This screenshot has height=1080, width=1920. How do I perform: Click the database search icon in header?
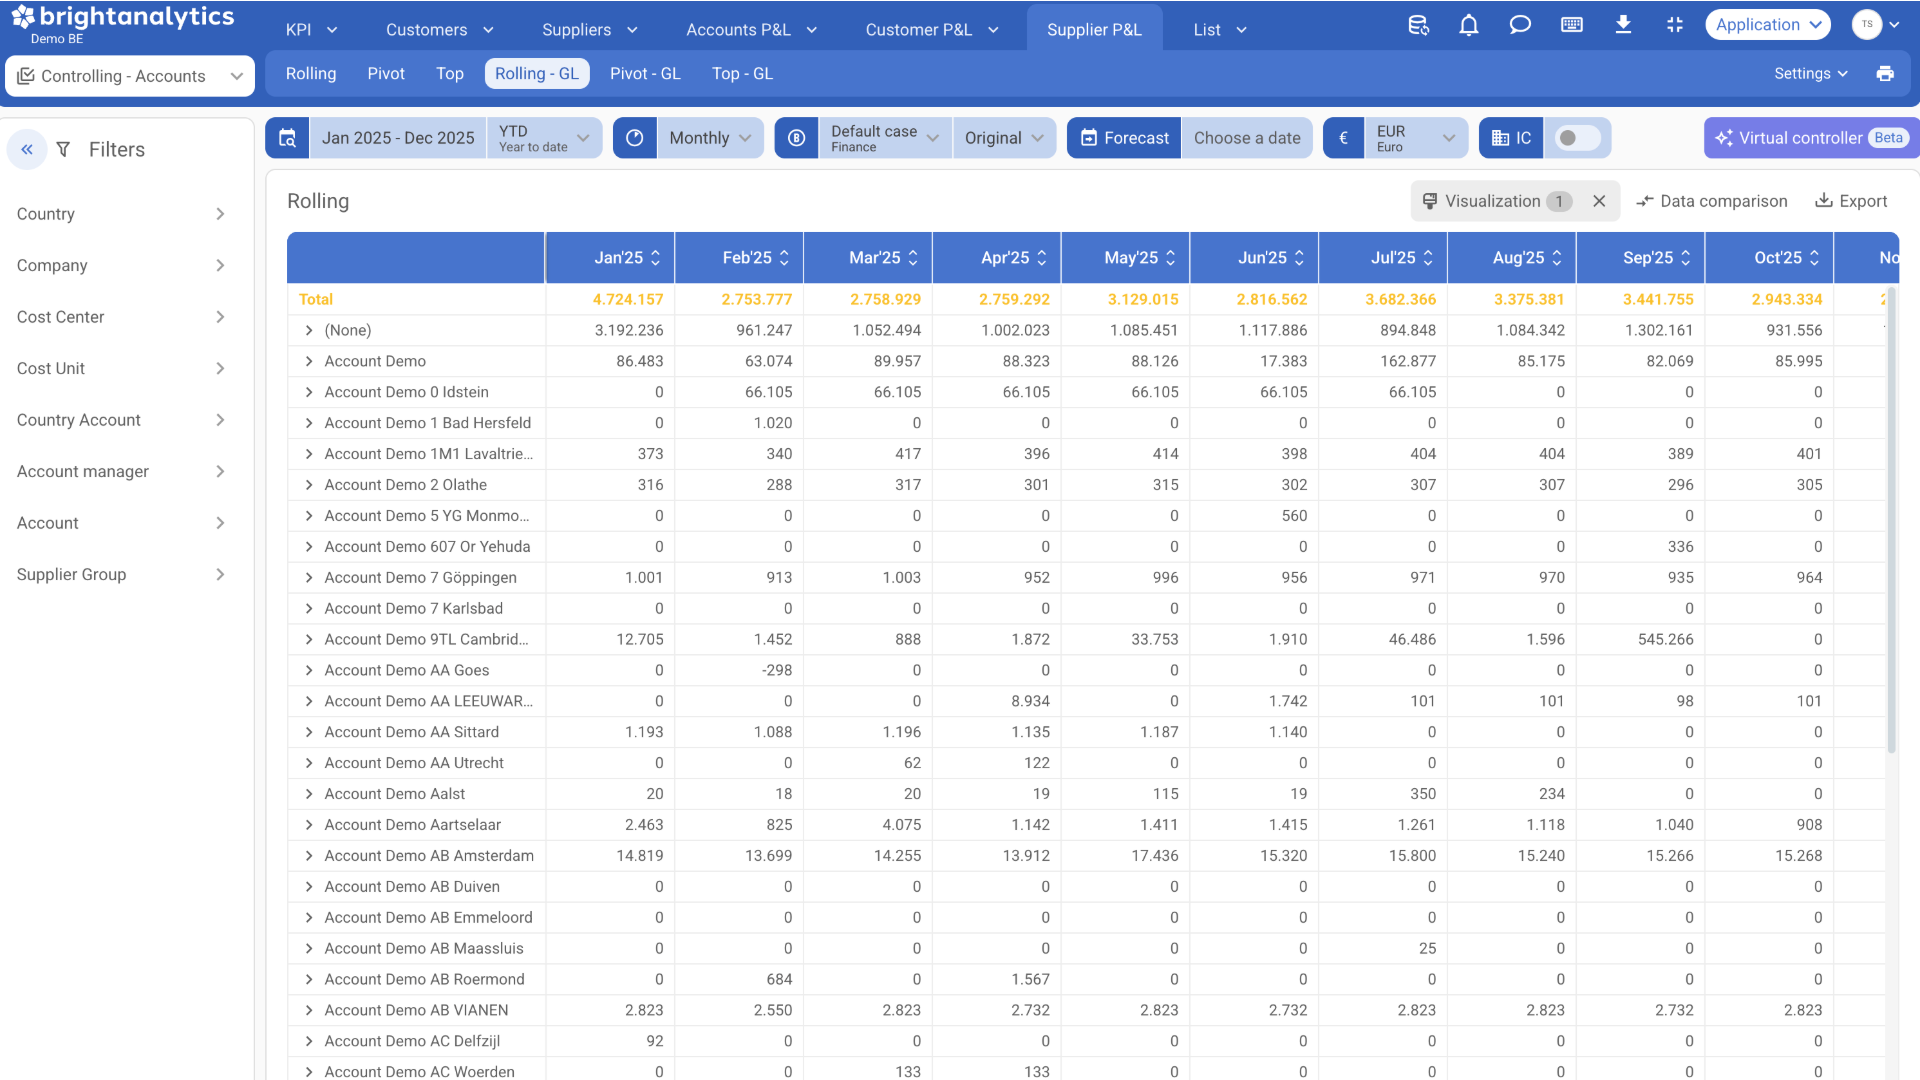point(1418,26)
